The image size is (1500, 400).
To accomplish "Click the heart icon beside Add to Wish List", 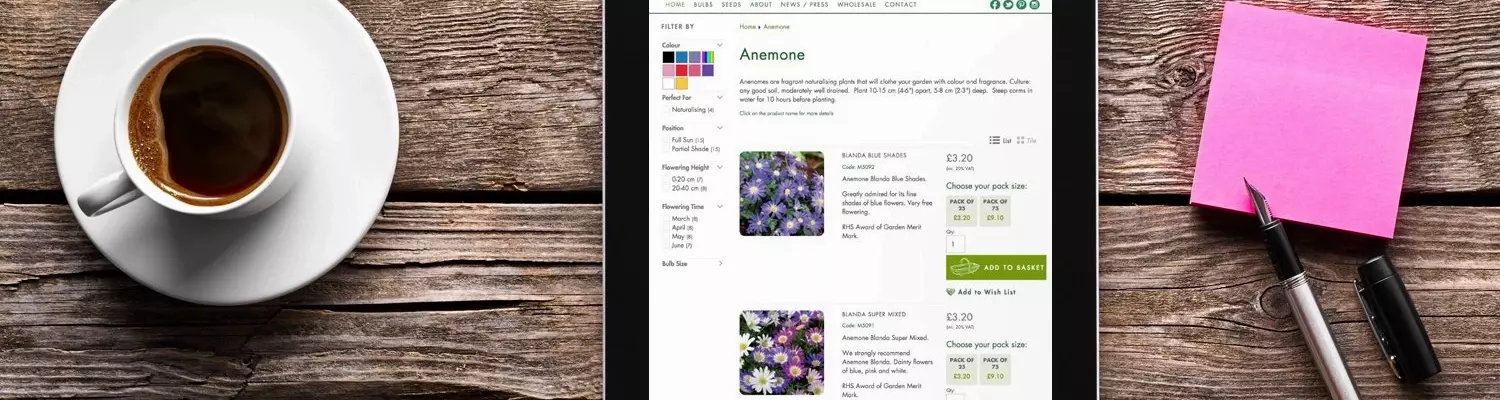I will coord(950,292).
